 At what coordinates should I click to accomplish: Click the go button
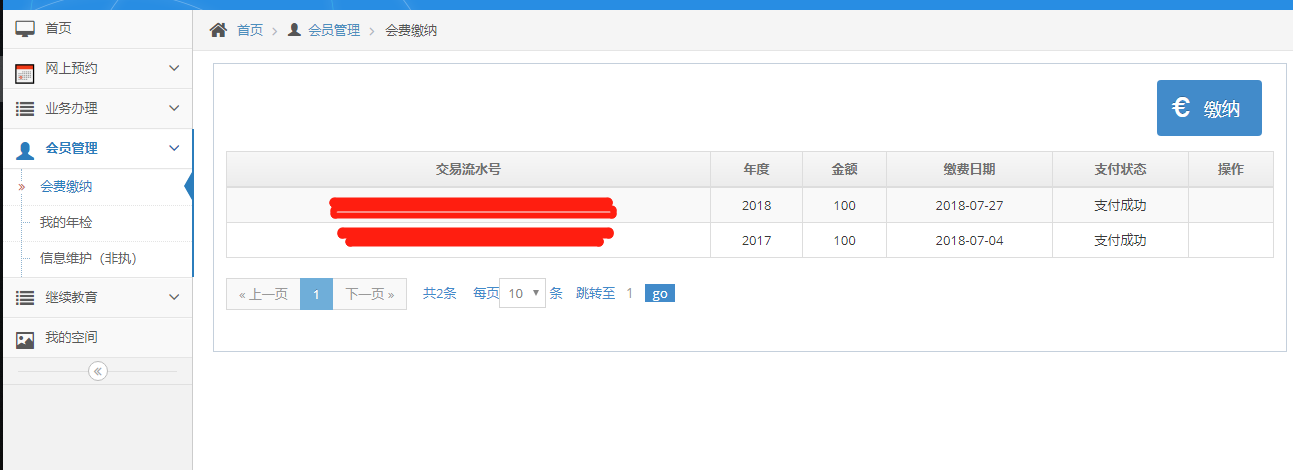(x=660, y=294)
